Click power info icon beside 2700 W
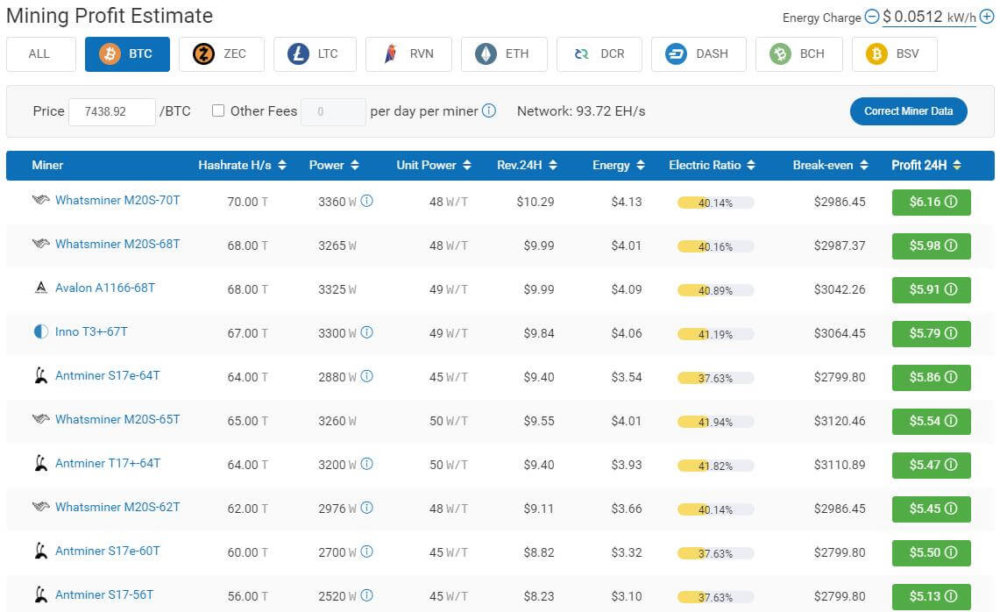This screenshot has width=1000, height=612. (367, 551)
